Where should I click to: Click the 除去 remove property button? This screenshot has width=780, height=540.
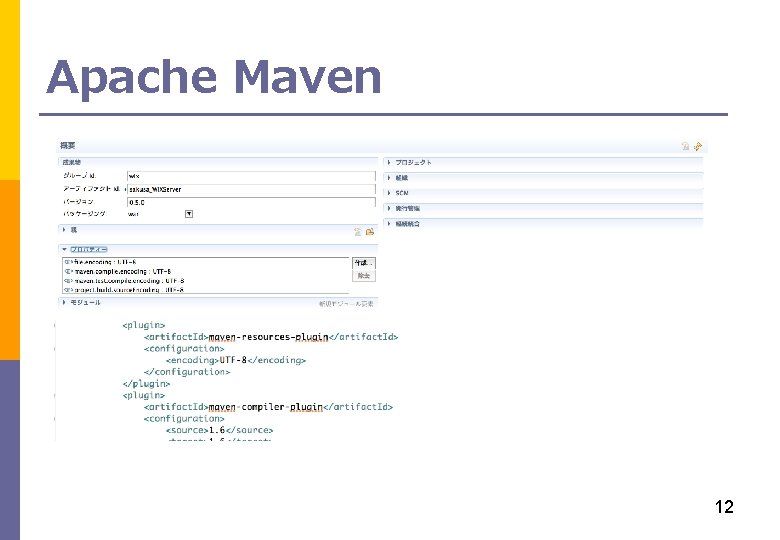coord(364,276)
